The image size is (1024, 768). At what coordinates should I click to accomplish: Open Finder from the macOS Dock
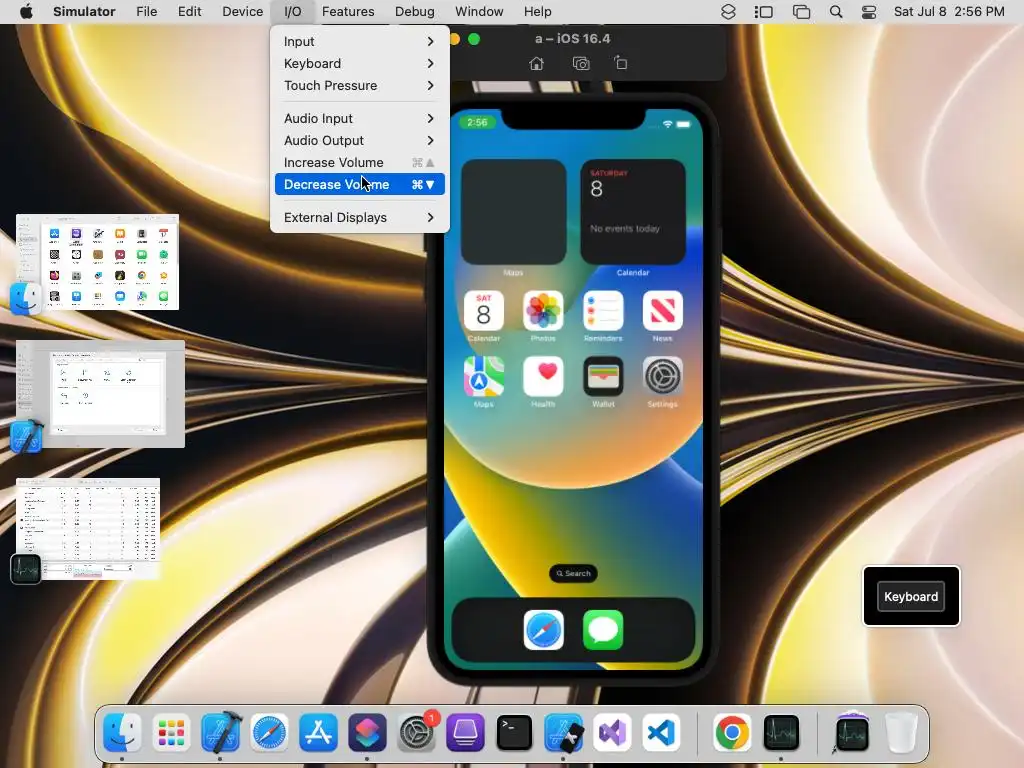pyautogui.click(x=122, y=732)
